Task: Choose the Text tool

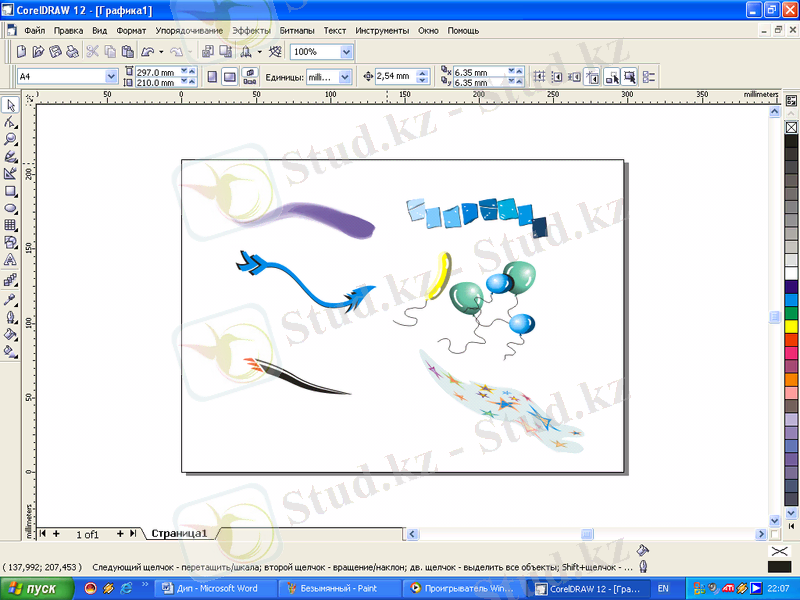Action: 11,260
